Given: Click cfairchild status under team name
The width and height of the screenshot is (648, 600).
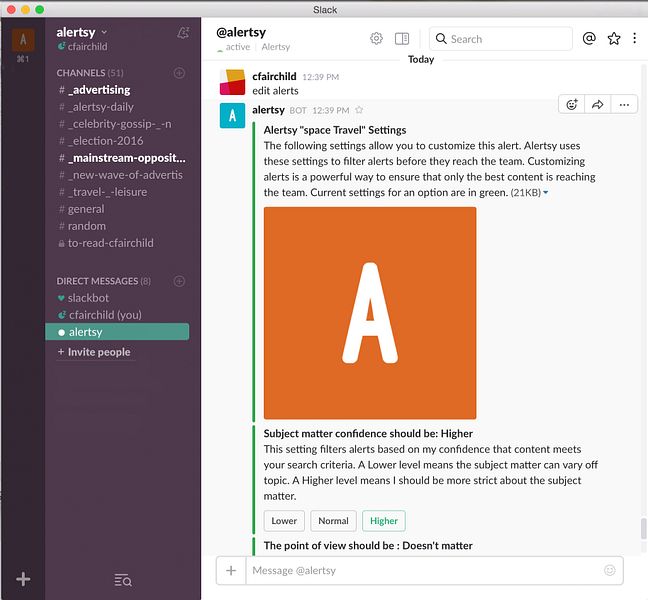Looking at the screenshot, I should point(83,47).
